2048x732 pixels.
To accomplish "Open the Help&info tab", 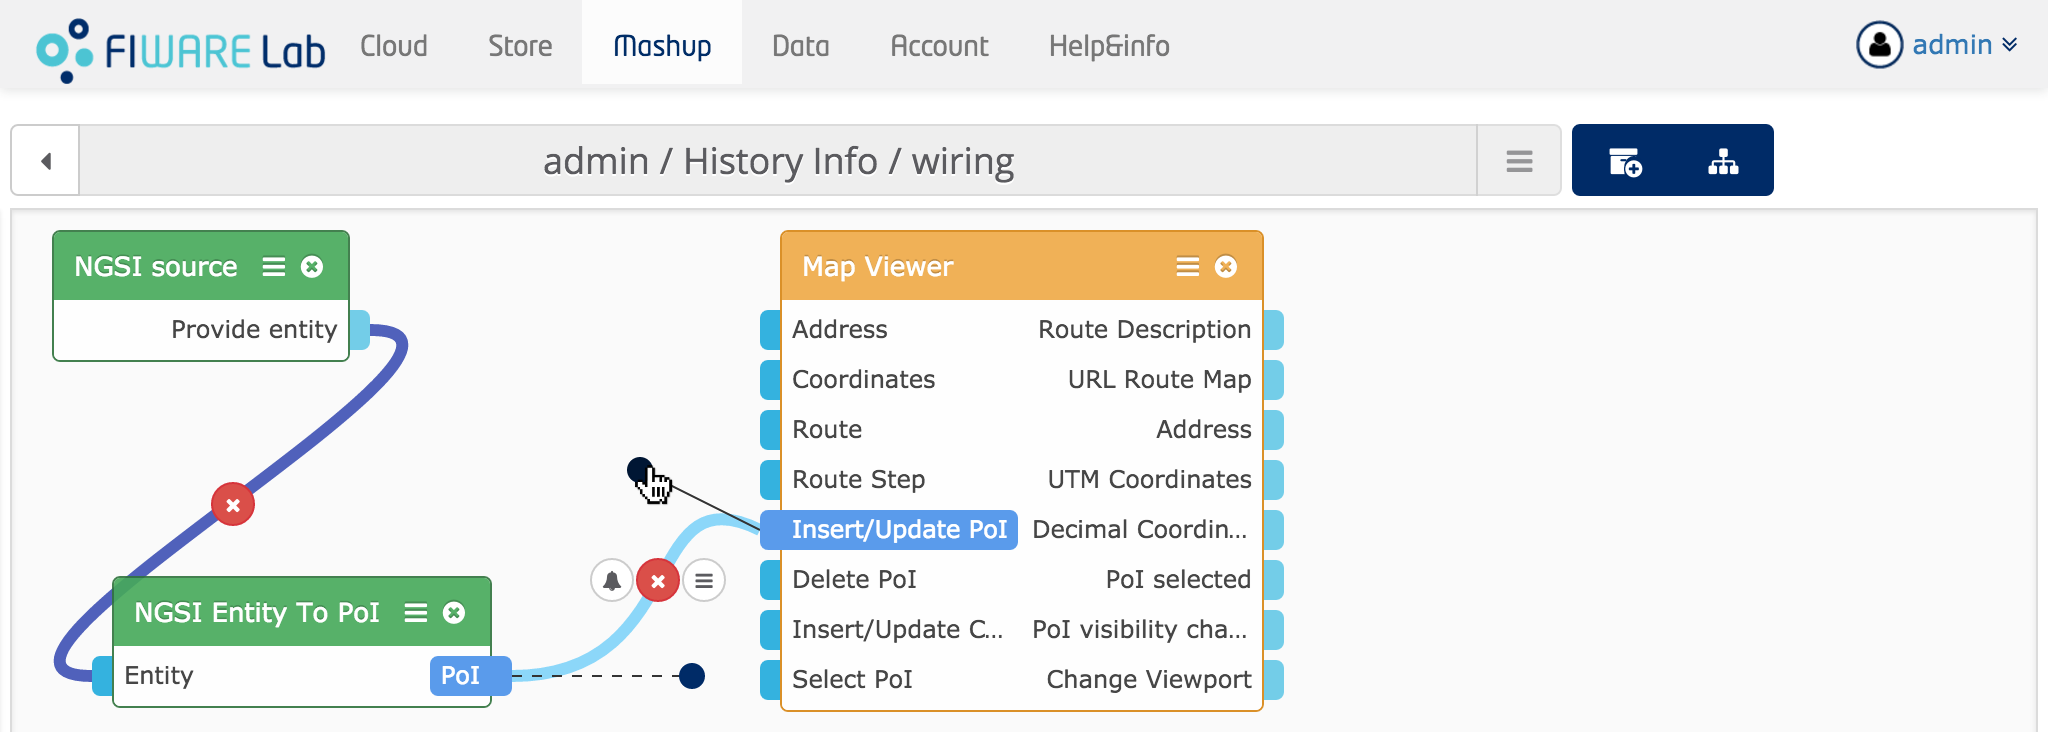I will [1109, 46].
